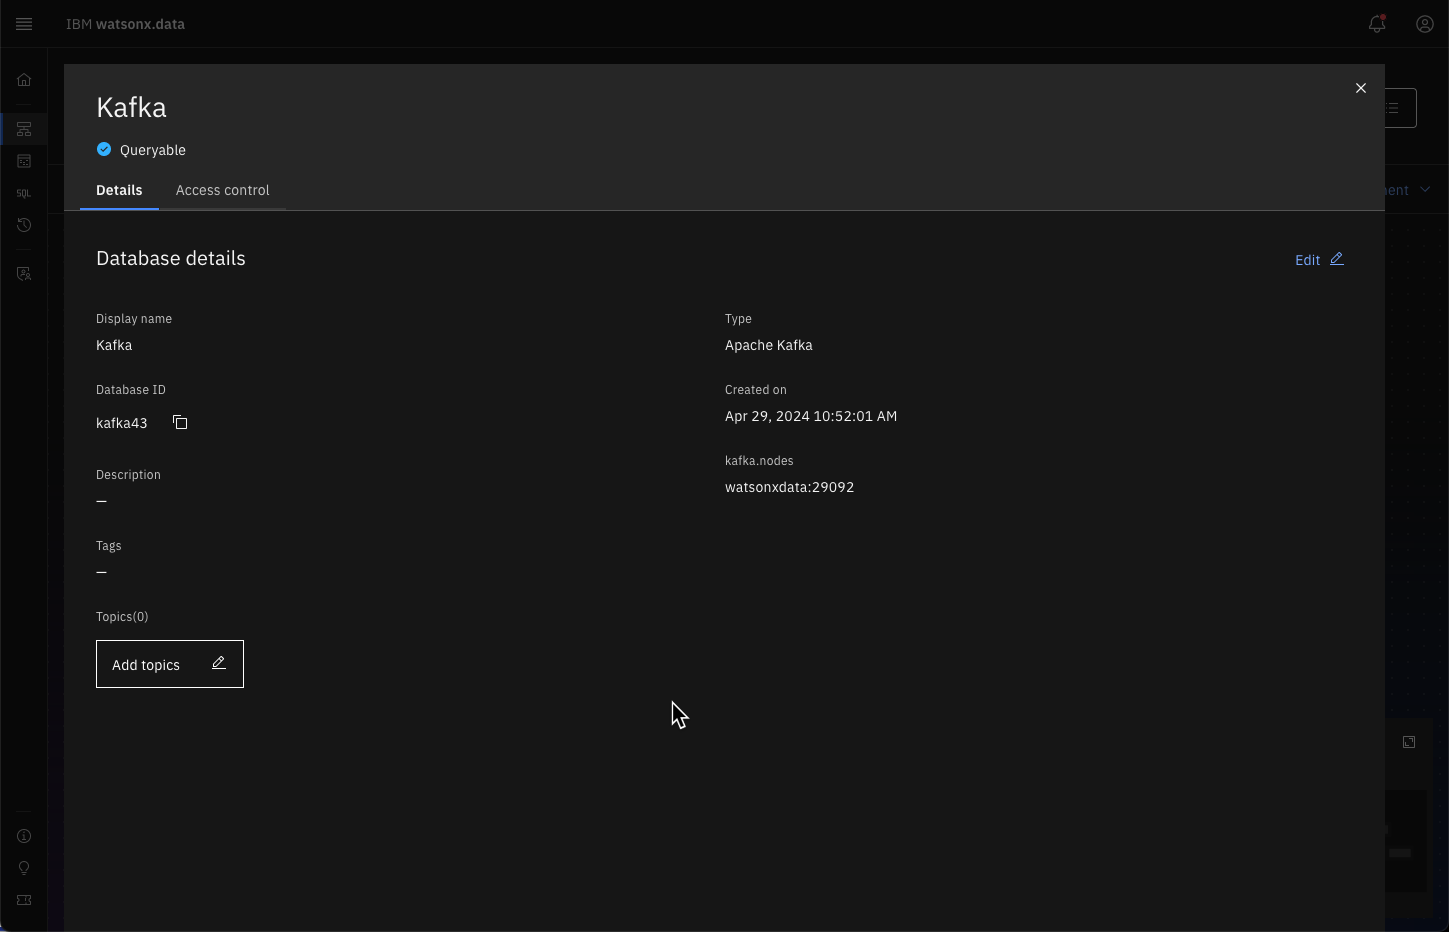This screenshot has height=932, width=1449.
Task: Switch to the Access control tab
Action: pos(222,190)
